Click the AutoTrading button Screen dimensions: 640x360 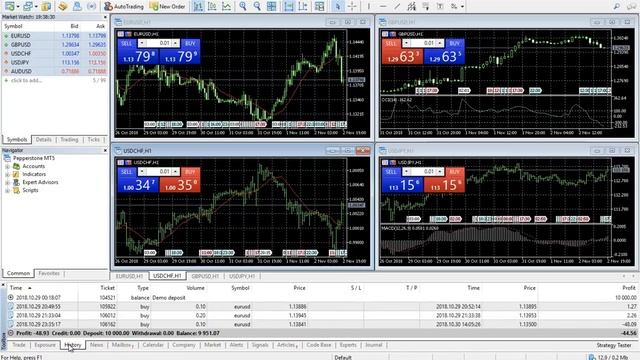coord(124,6)
